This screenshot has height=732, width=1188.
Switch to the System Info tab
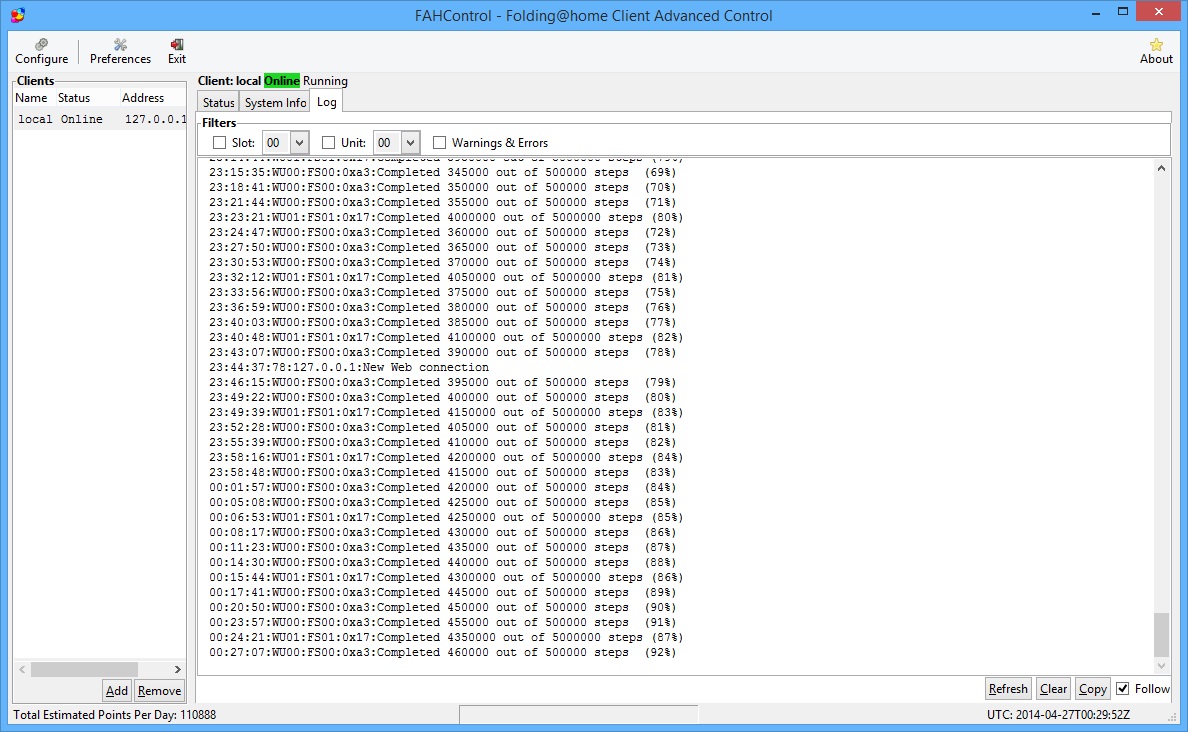coord(275,102)
